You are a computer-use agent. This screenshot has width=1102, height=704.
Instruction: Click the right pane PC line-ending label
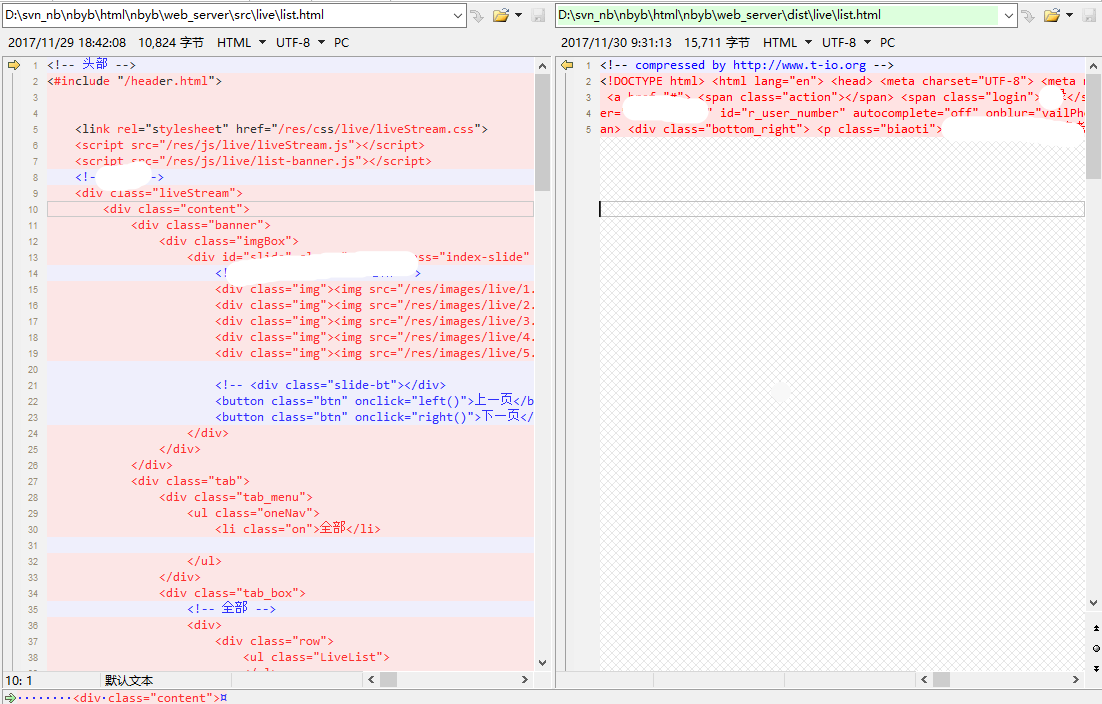tap(888, 43)
